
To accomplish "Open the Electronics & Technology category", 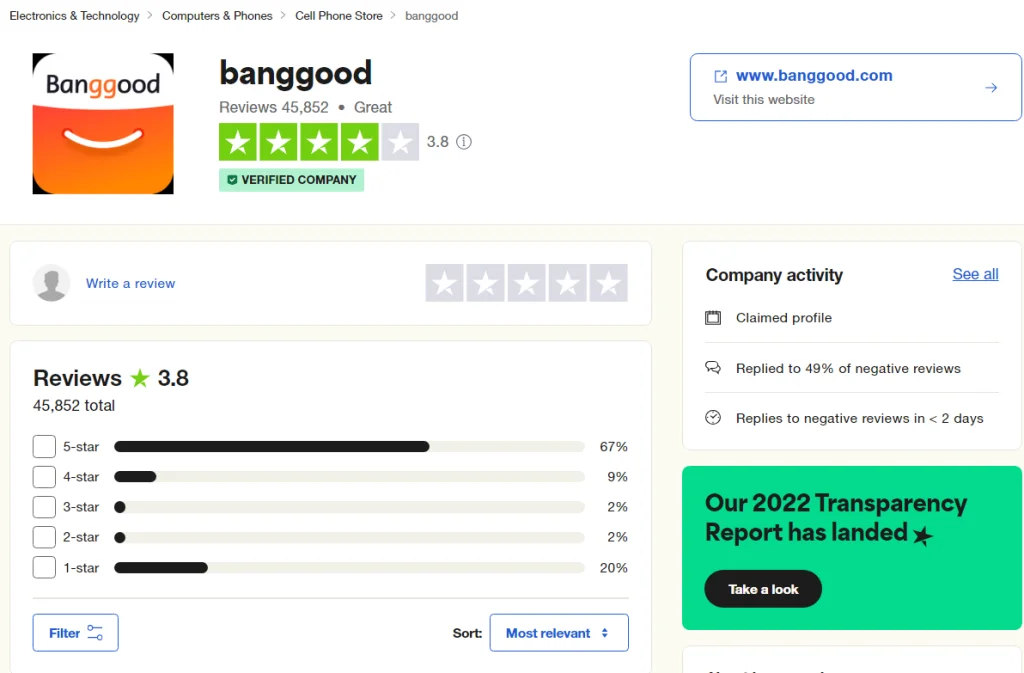I will coord(73,15).
